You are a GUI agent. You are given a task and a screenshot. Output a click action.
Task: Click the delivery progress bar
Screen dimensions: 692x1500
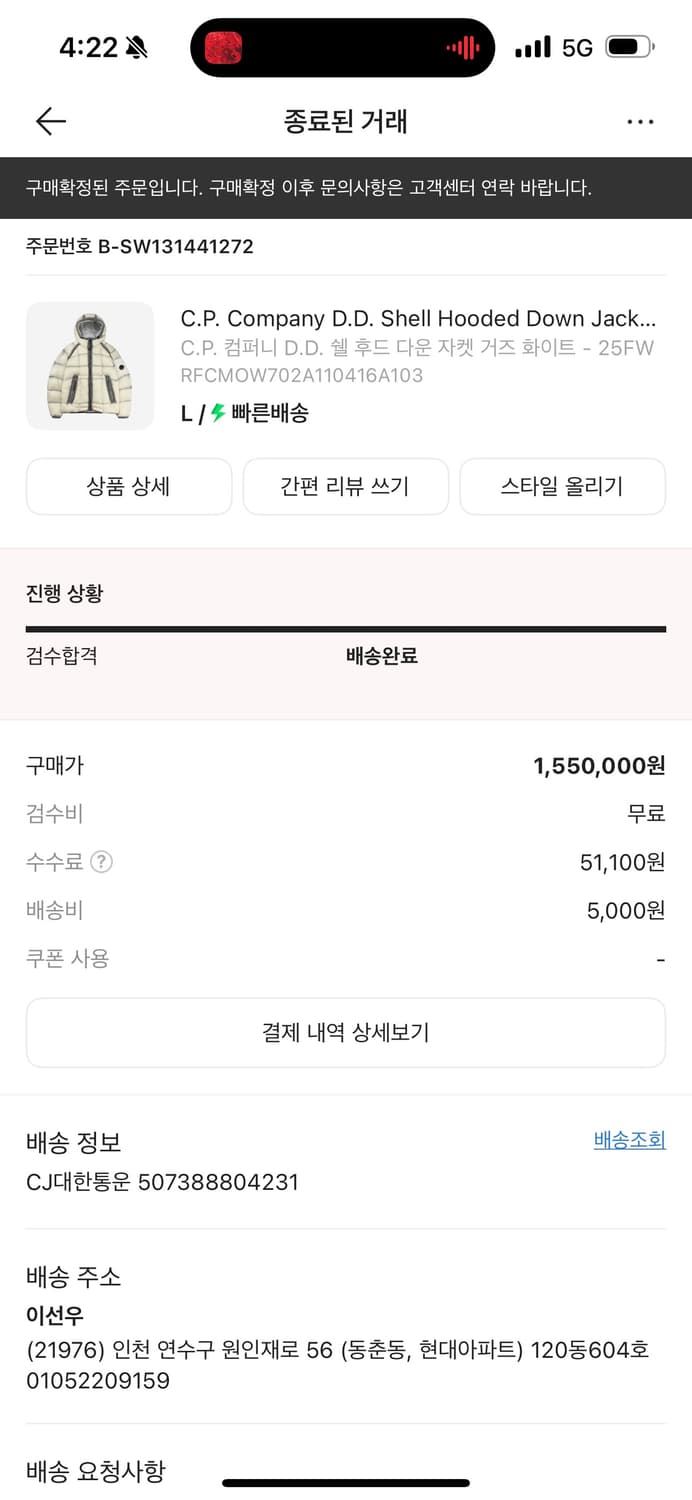(x=346, y=630)
